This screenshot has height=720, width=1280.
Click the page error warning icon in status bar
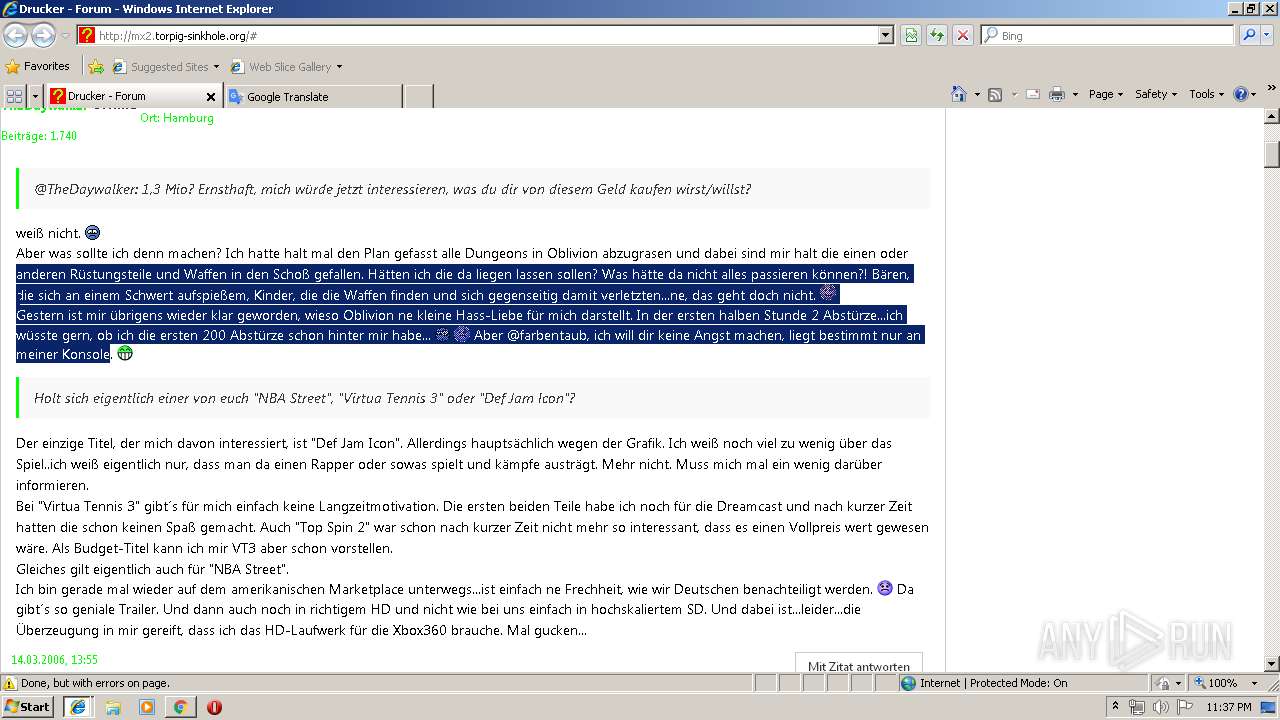pos(10,683)
